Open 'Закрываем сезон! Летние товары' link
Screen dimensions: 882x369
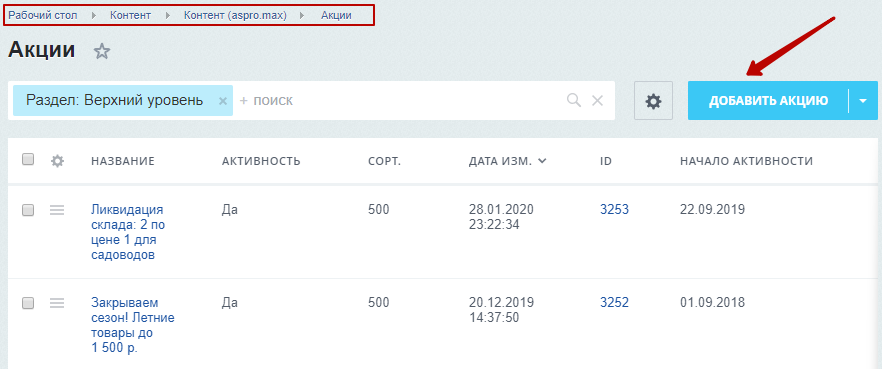tap(133, 325)
